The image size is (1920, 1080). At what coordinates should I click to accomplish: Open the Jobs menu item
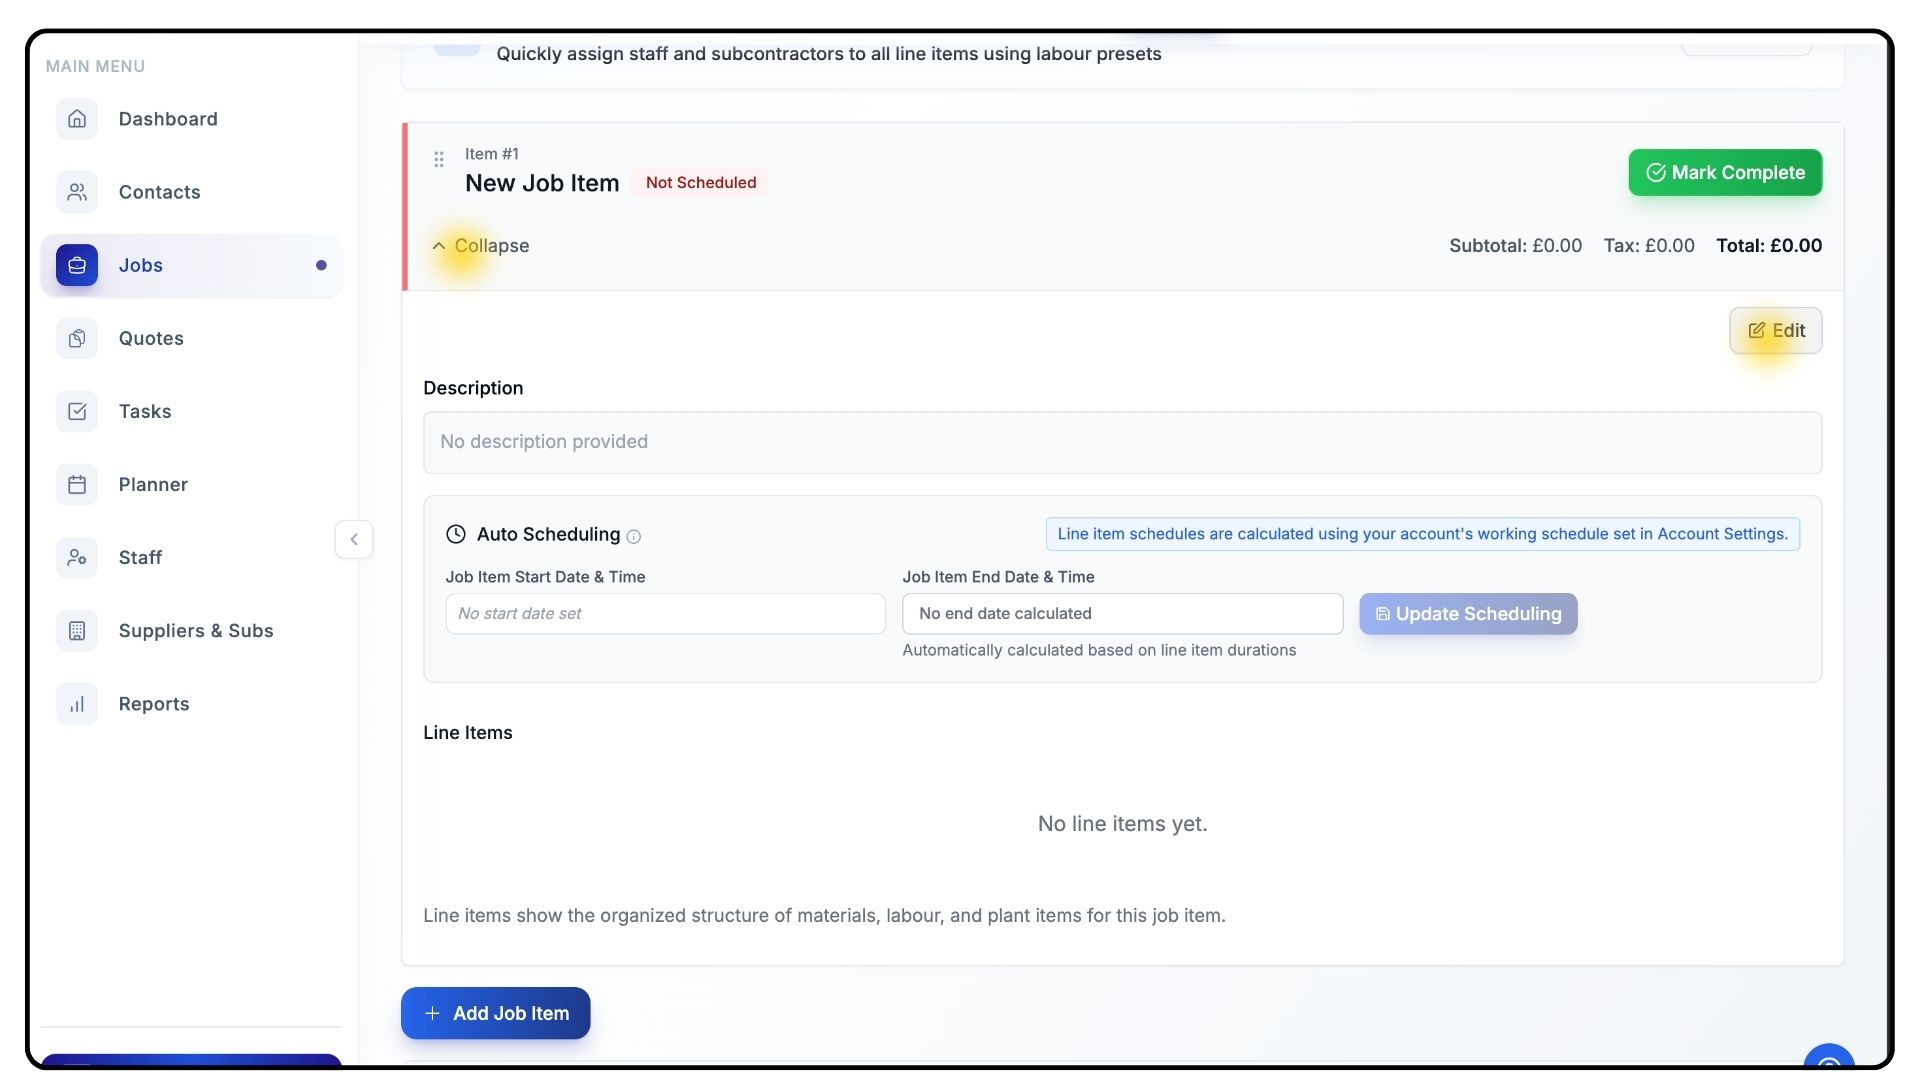click(x=141, y=265)
